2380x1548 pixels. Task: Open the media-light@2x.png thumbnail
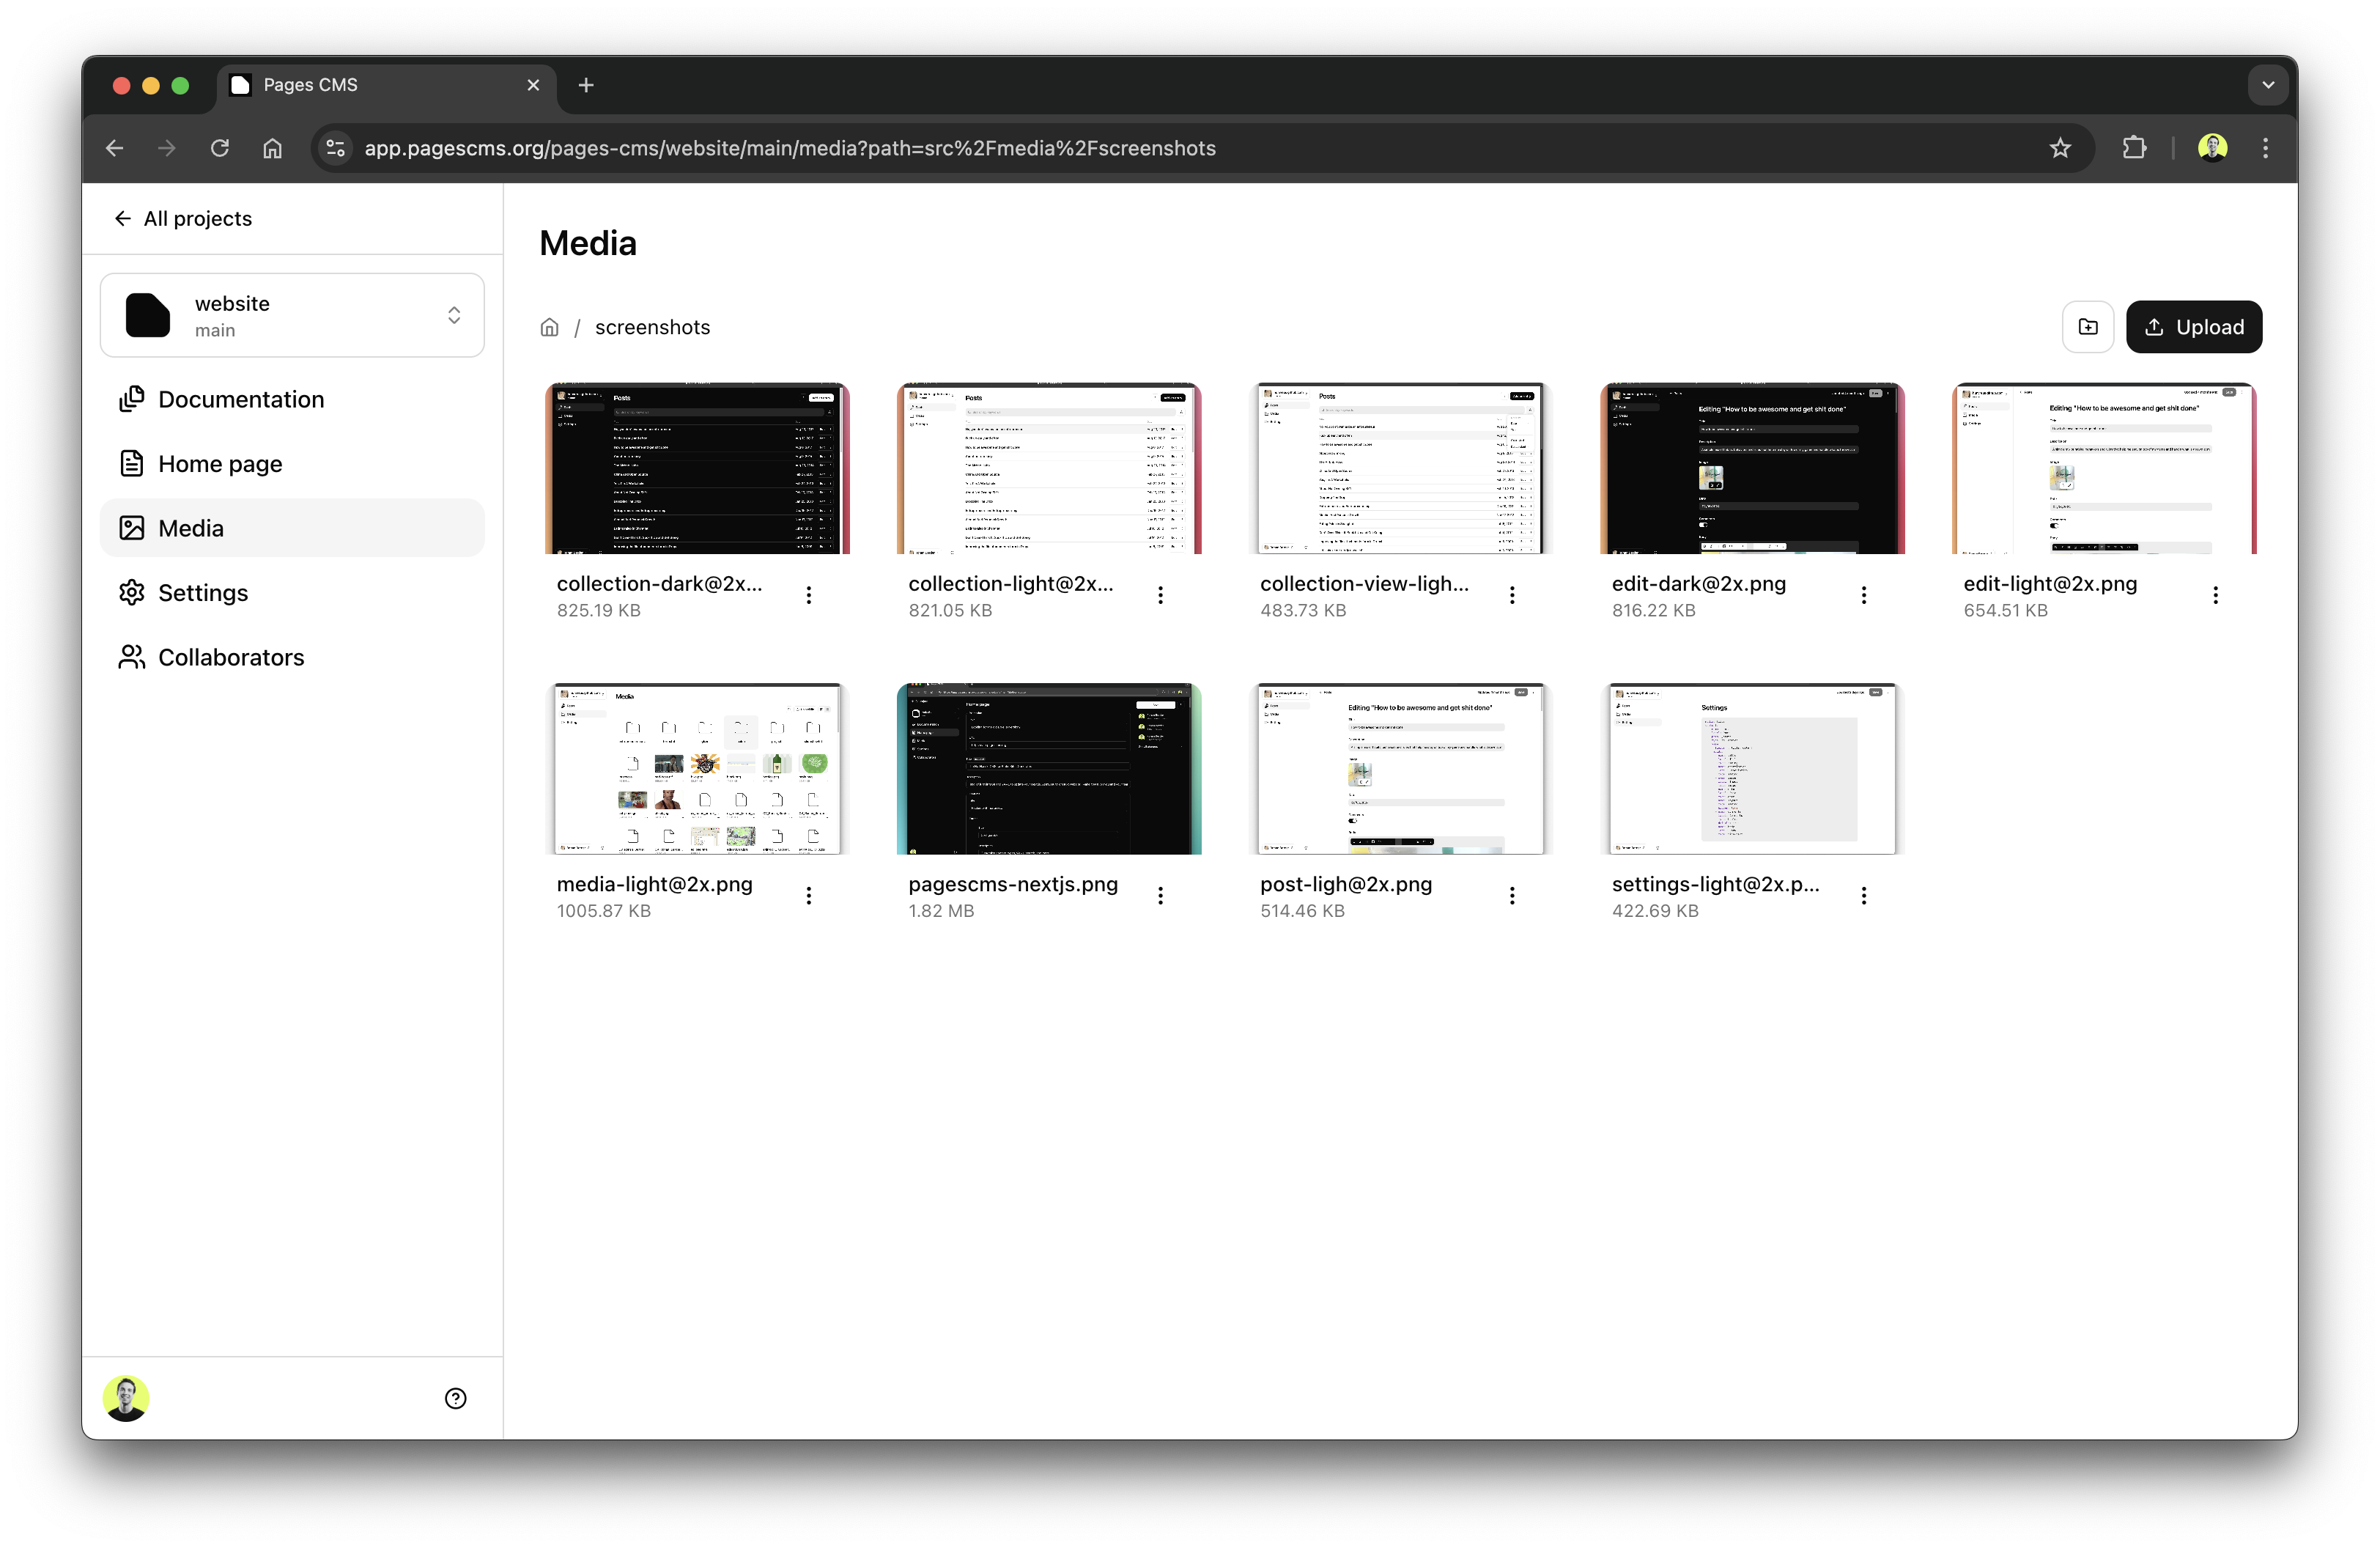coord(697,768)
